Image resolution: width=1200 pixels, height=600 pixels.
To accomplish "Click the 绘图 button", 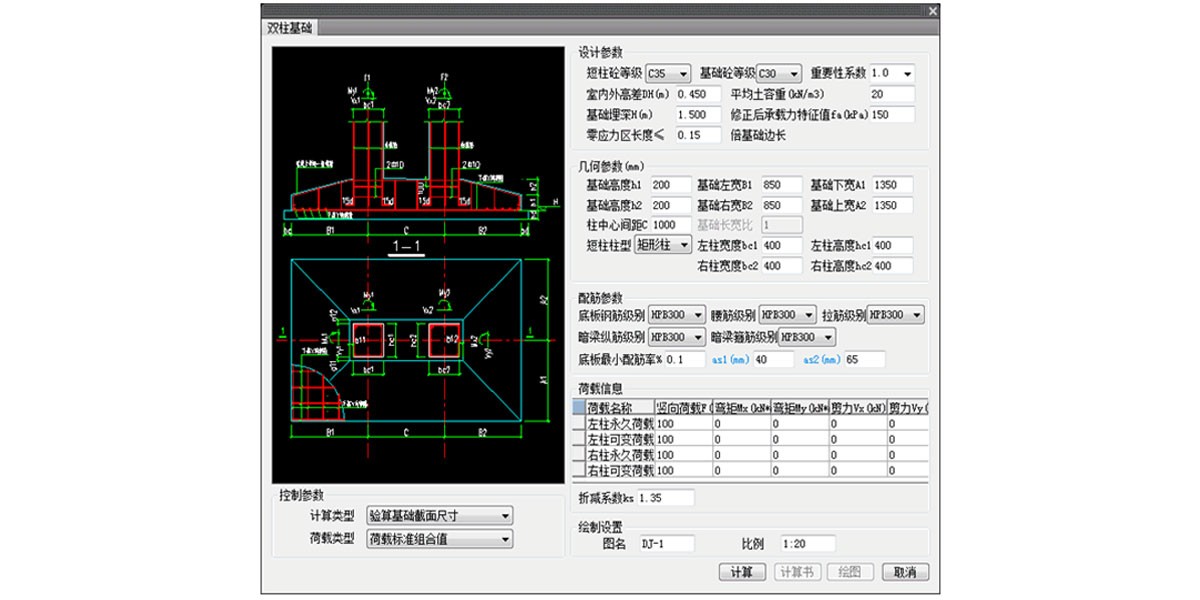I will pyautogui.click(x=851, y=573).
